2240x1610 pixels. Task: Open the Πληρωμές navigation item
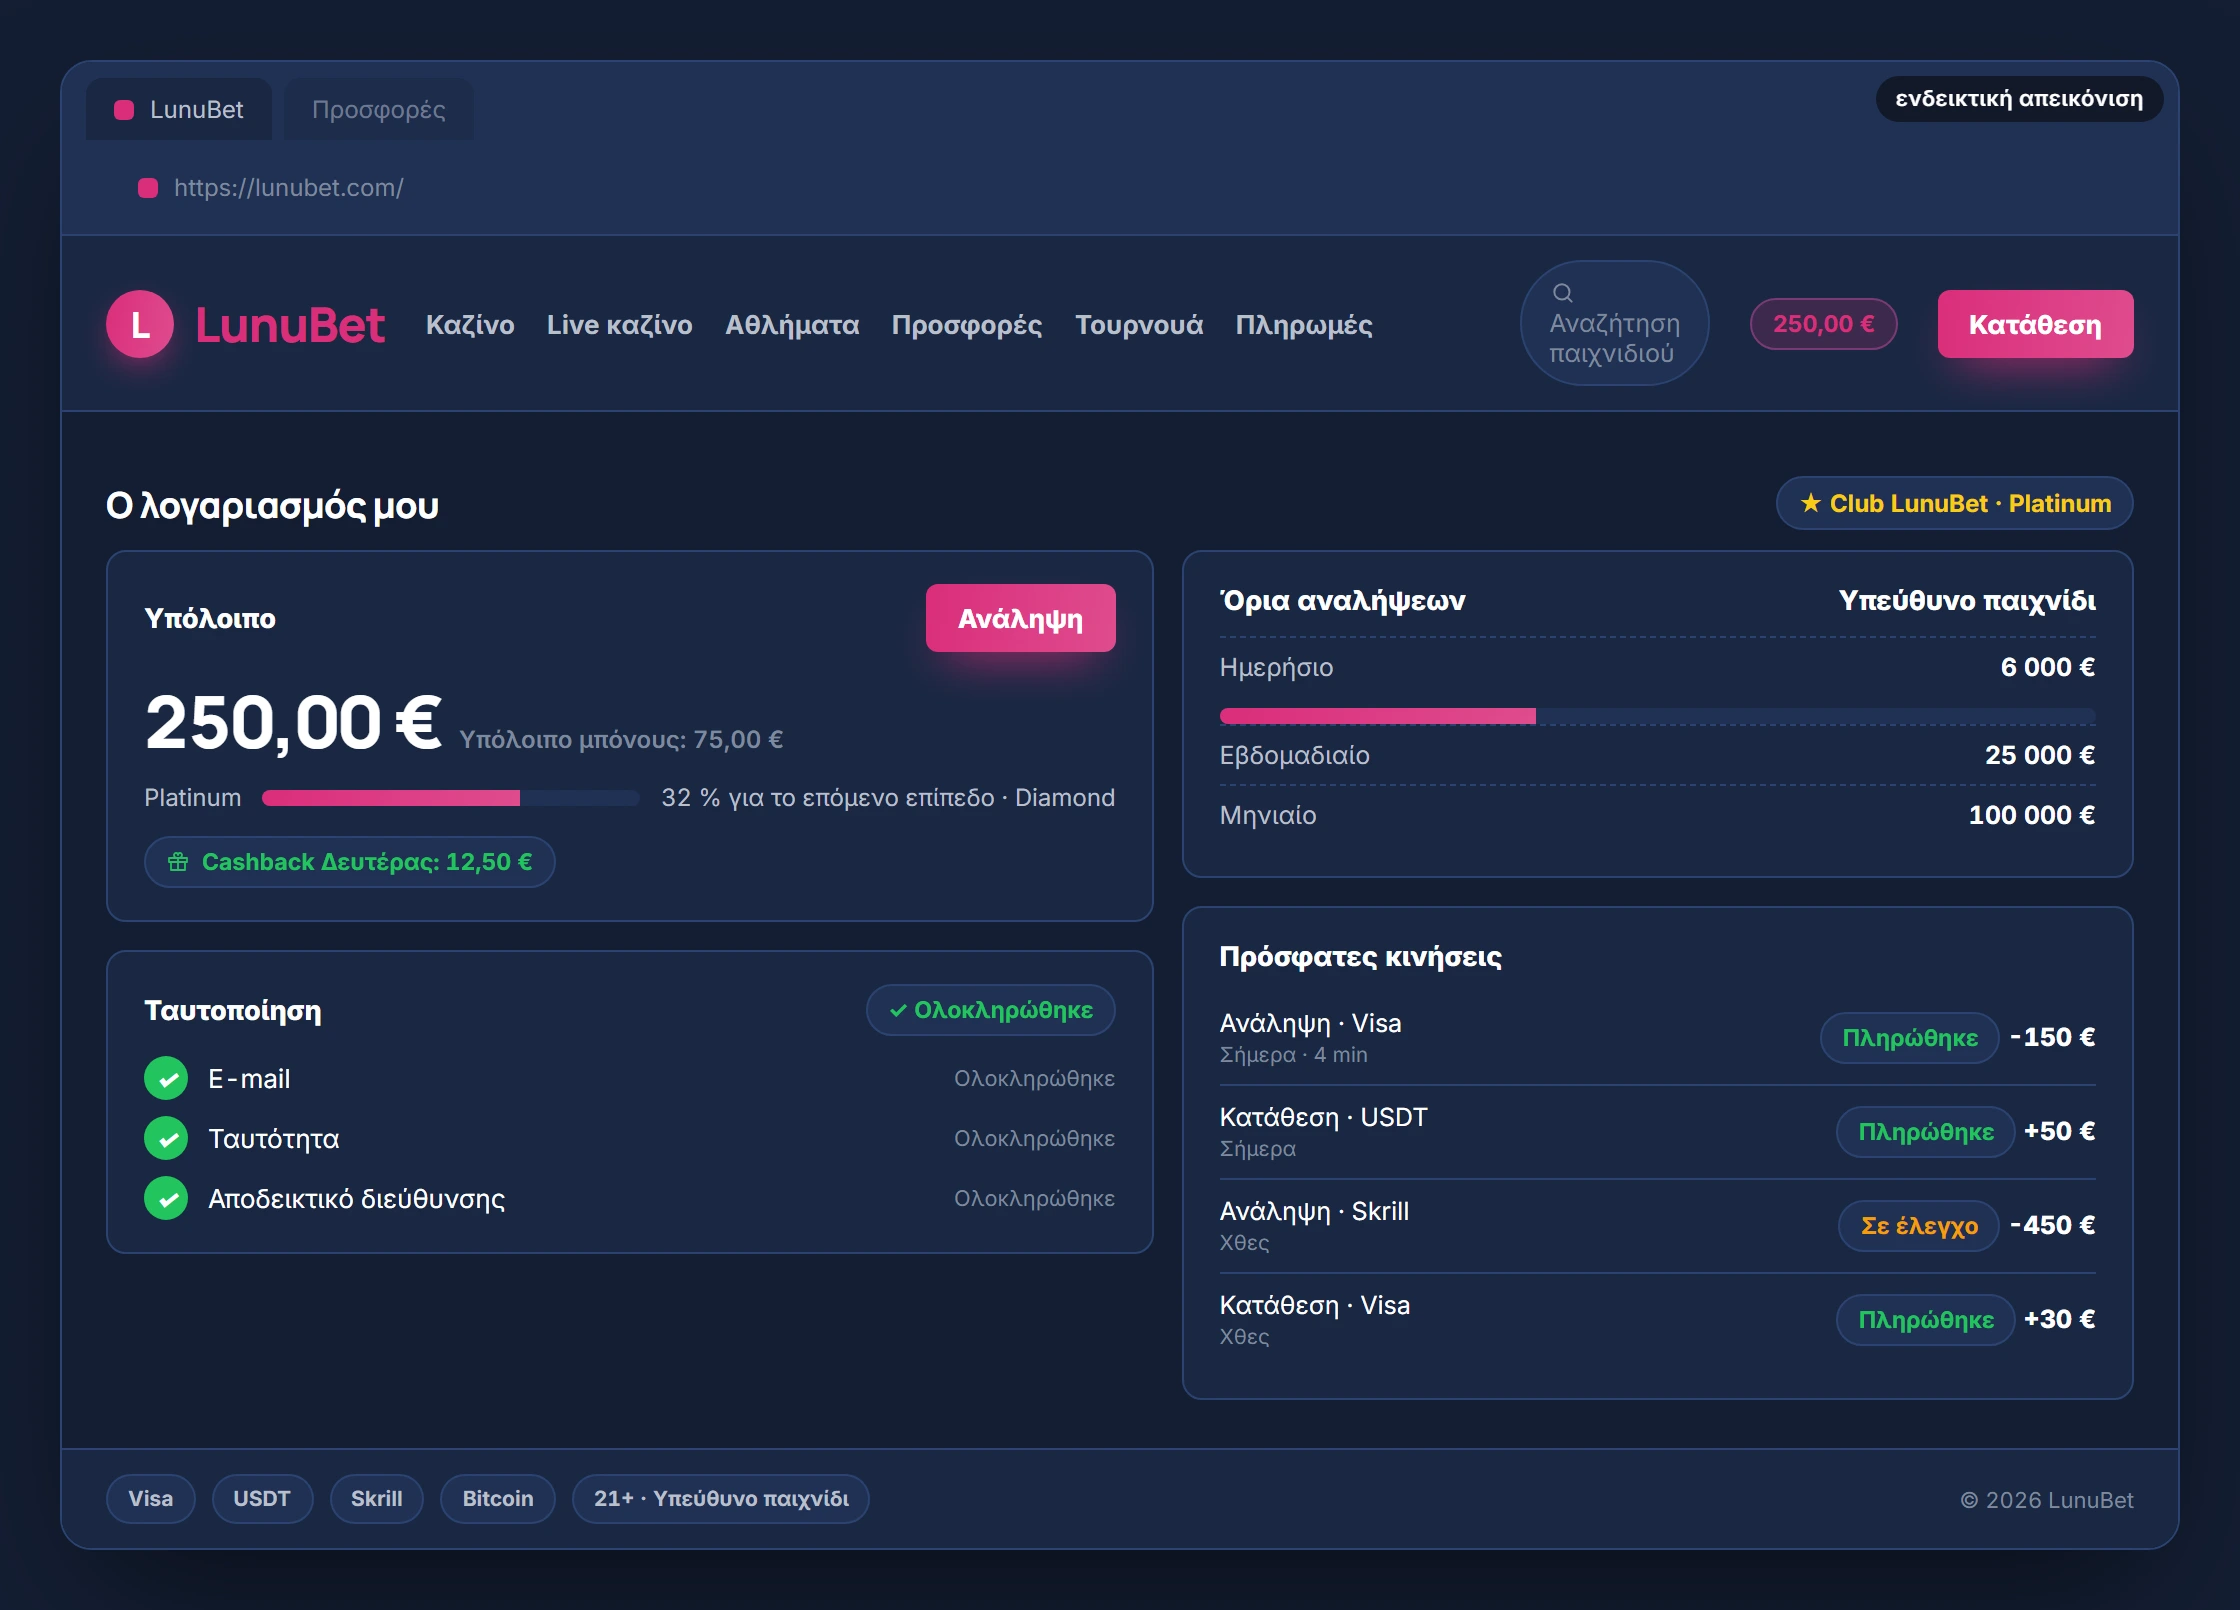point(1304,325)
